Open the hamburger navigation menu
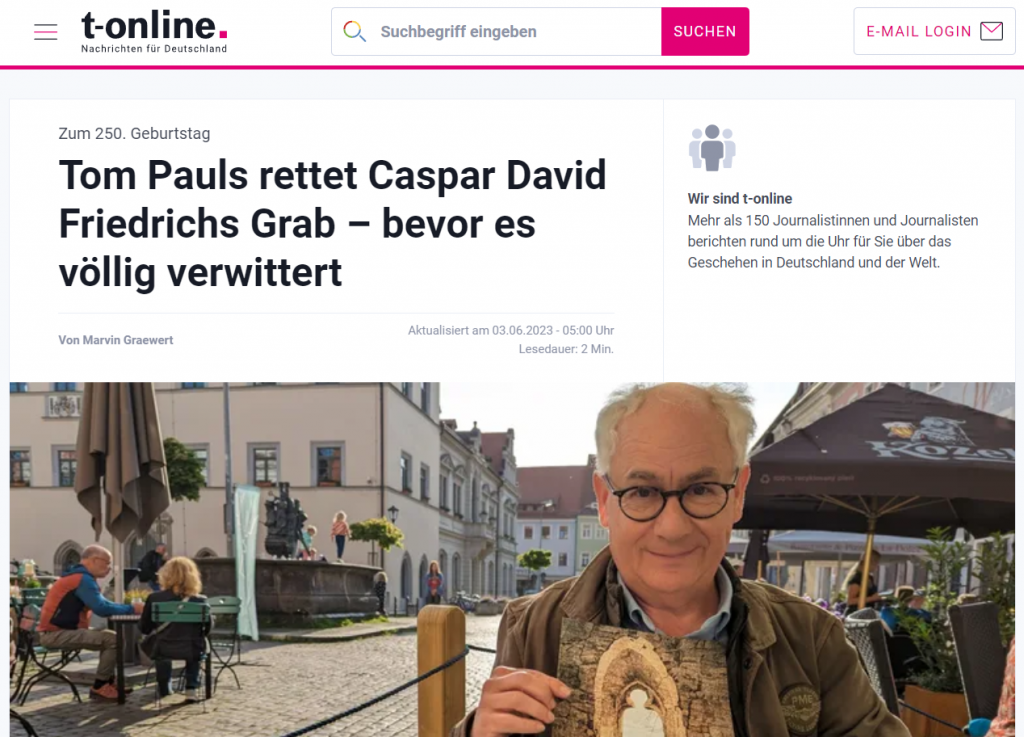Viewport: 1024px width, 737px height. click(x=46, y=31)
